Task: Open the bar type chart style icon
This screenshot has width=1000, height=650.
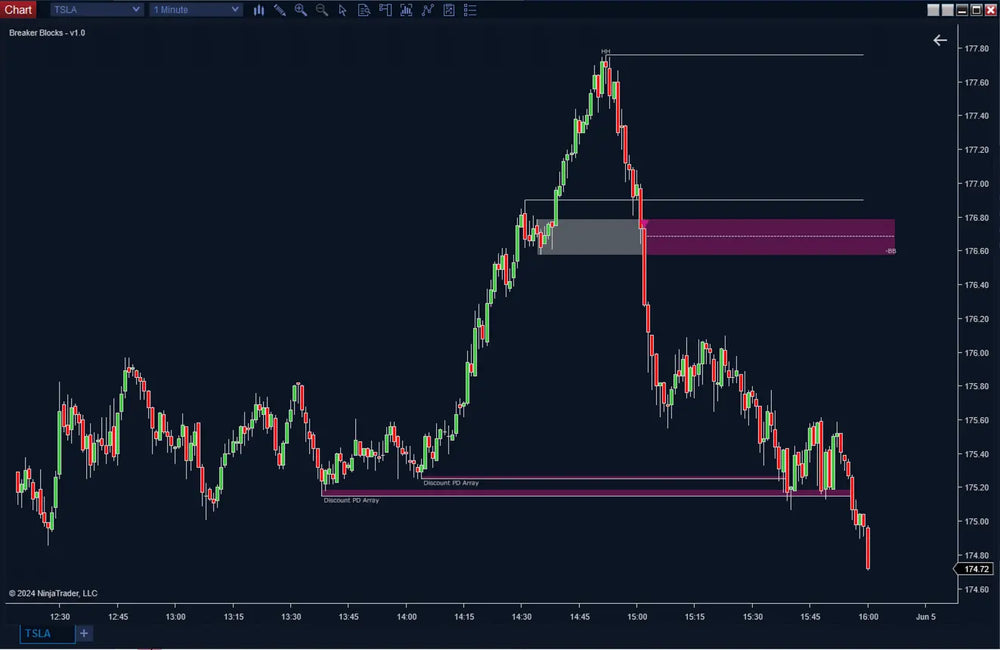Action: click(259, 10)
